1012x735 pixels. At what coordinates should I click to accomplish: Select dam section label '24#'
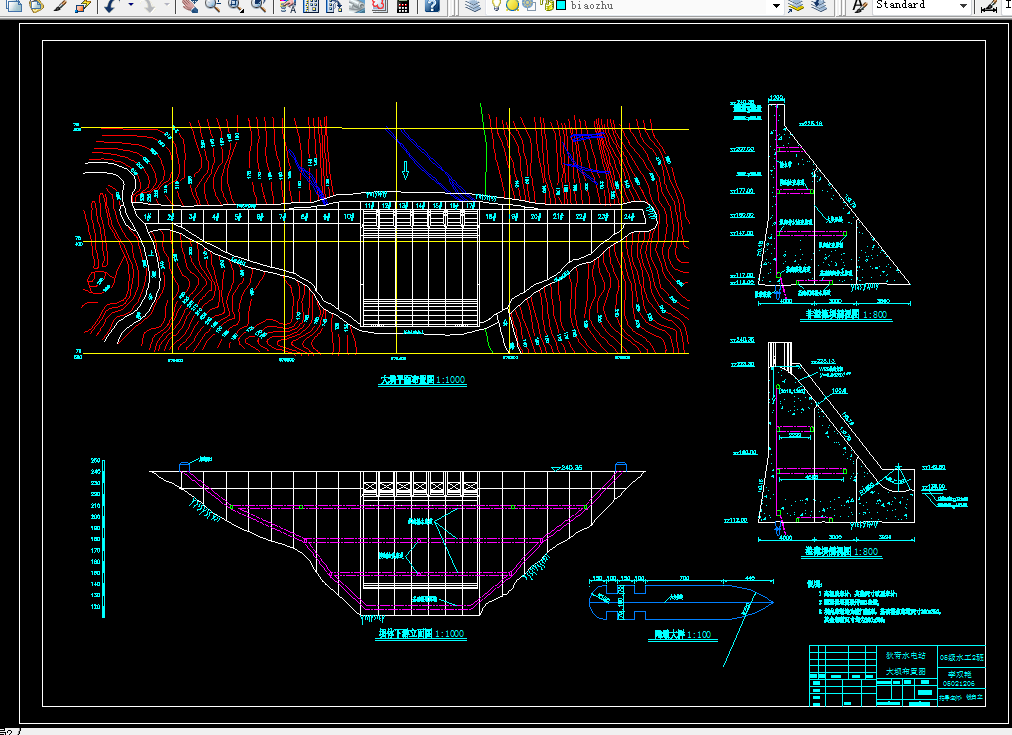[629, 217]
